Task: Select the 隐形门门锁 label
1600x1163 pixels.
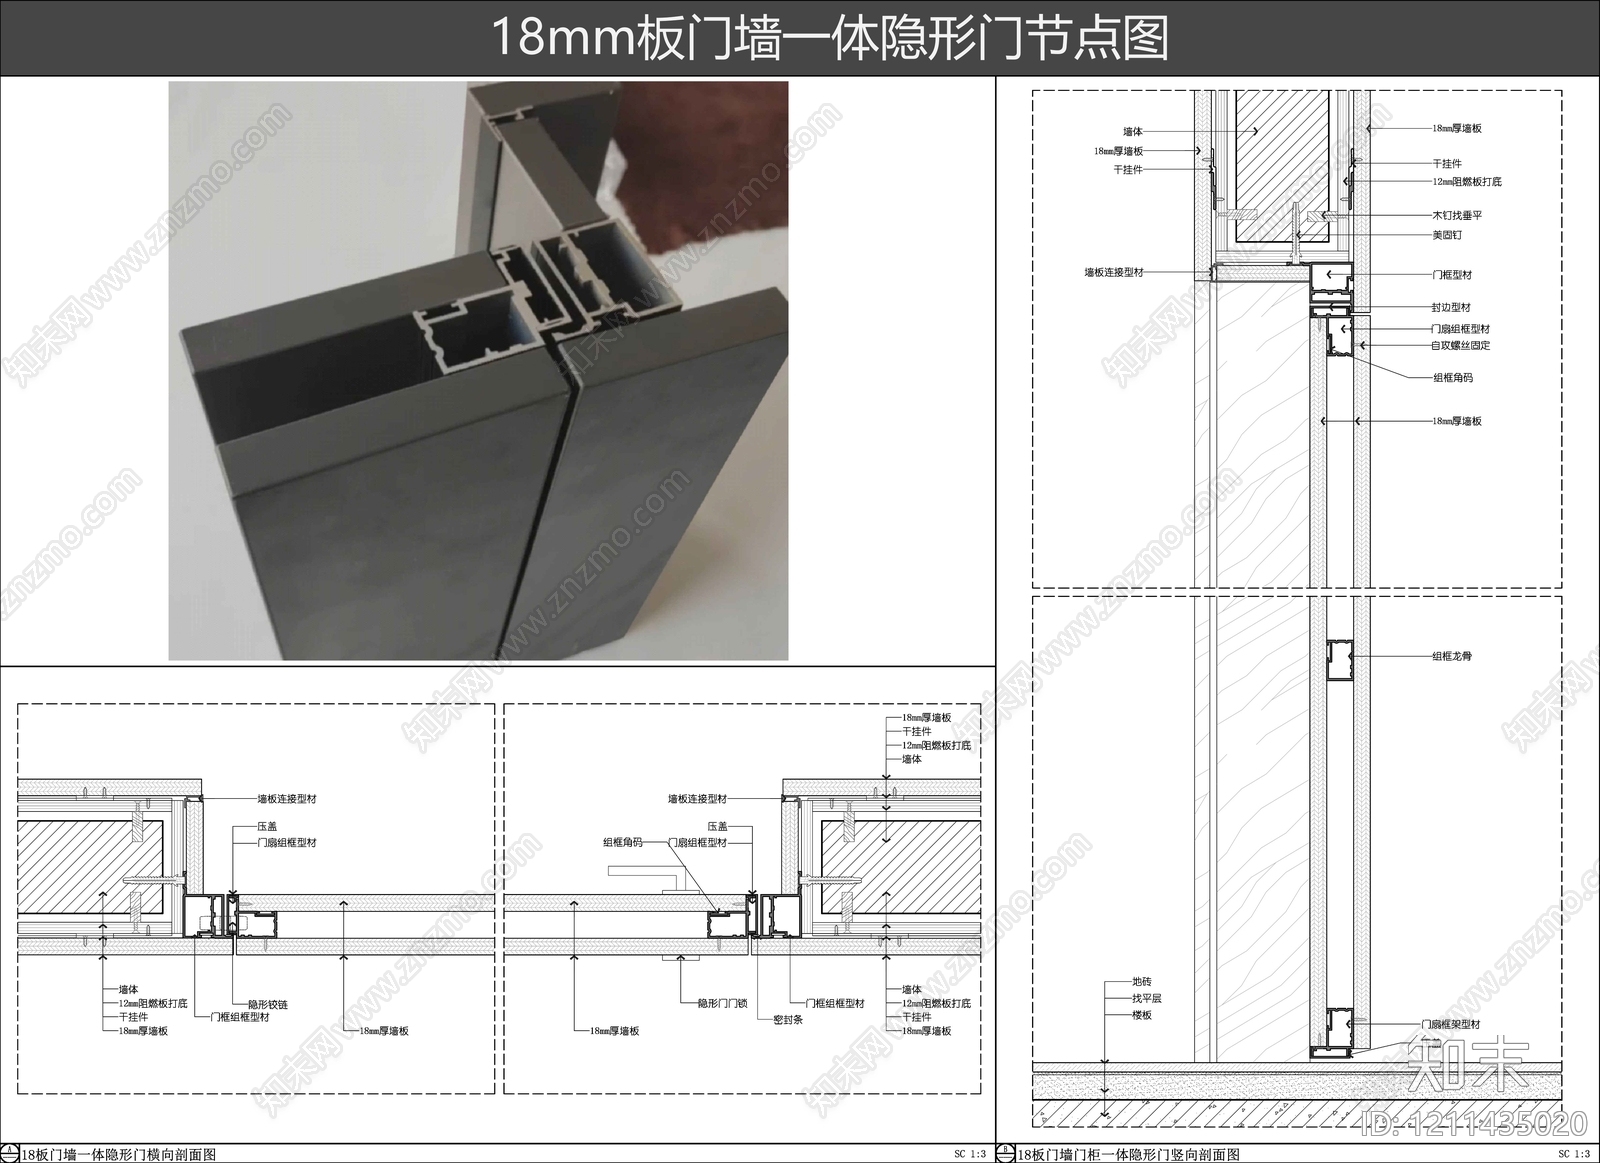Action: click(722, 1003)
